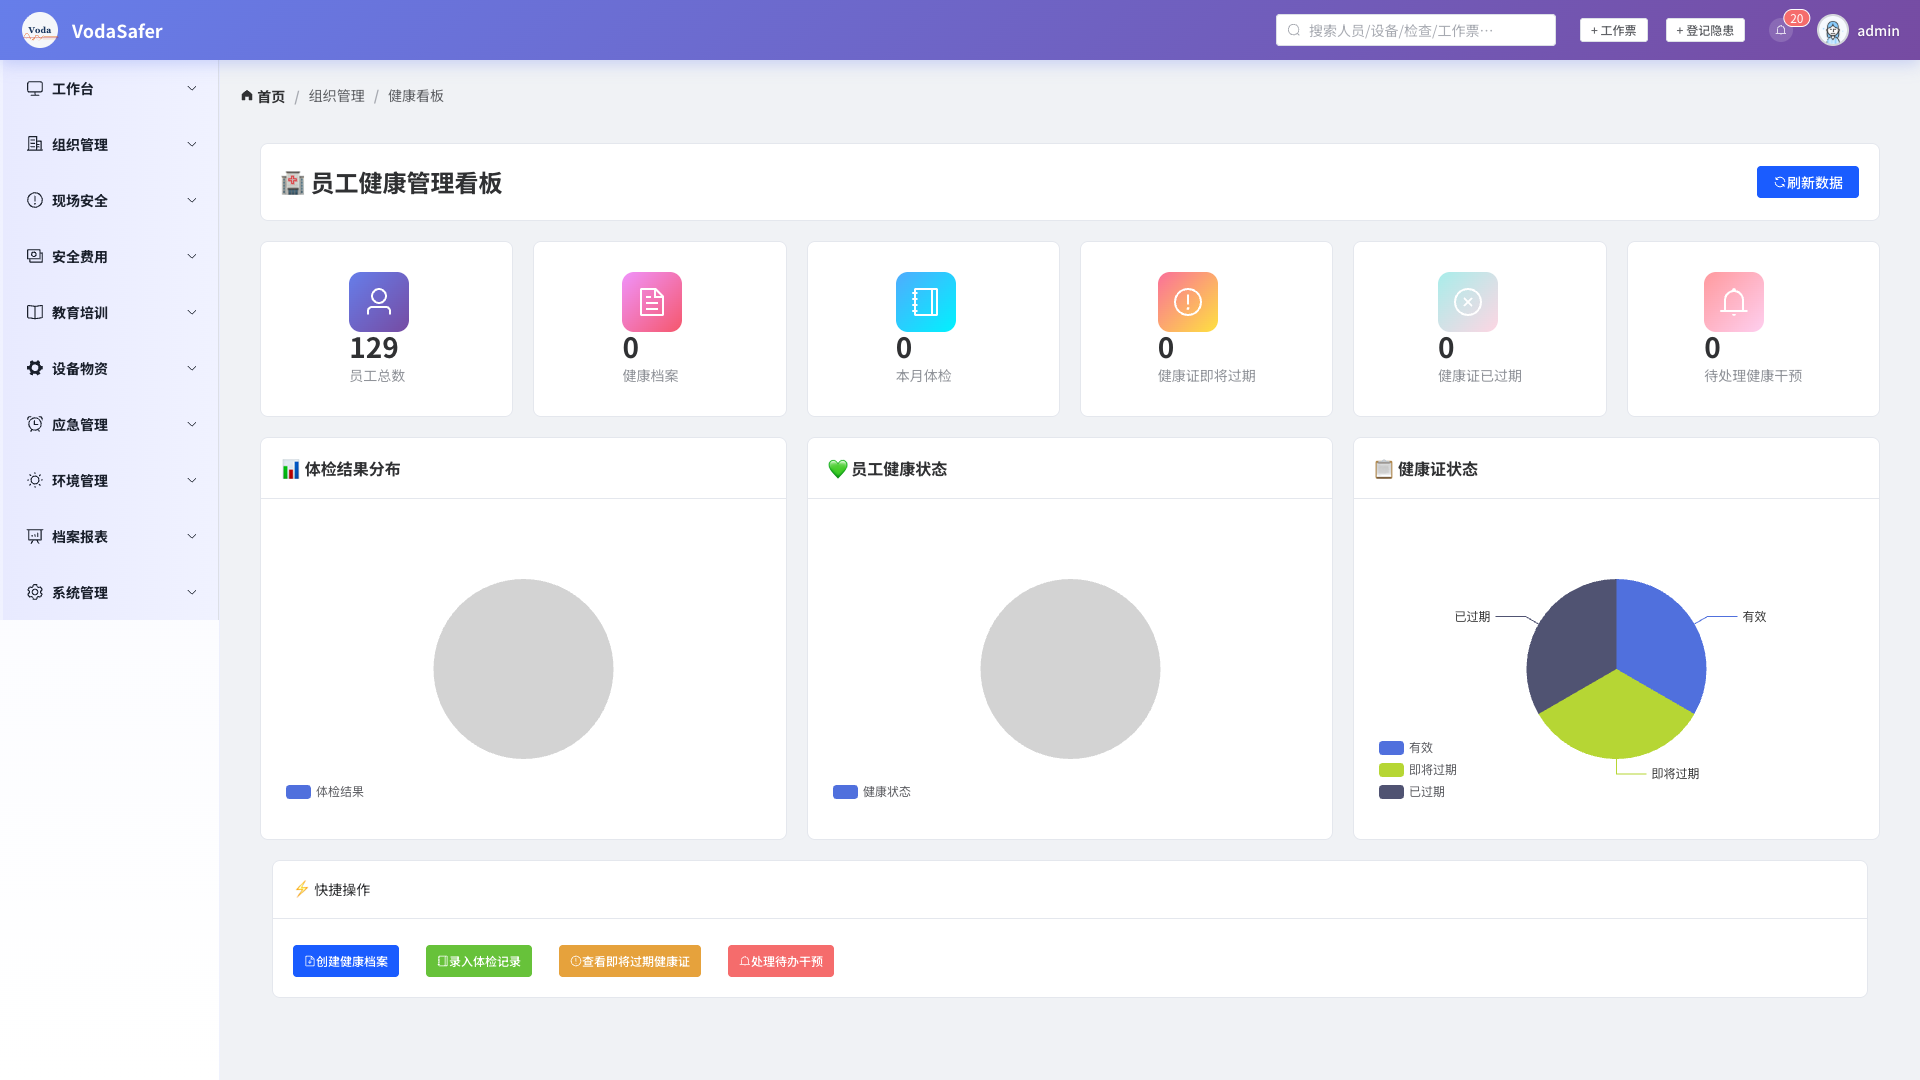The height and width of the screenshot is (1080, 1920).
Task: Click the home icon in breadcrumb
Action: [x=247, y=96]
